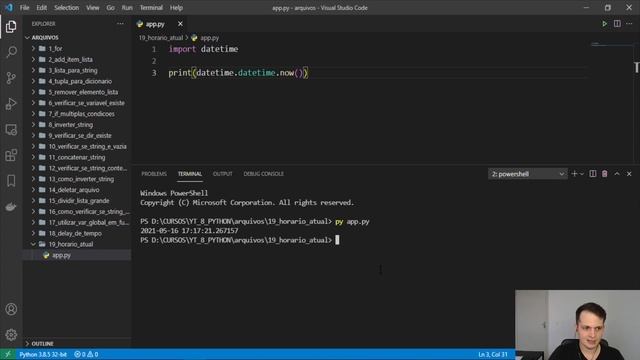Viewport: 640px width, 360px height.
Task: Run Python file with play icon
Action: point(604,24)
